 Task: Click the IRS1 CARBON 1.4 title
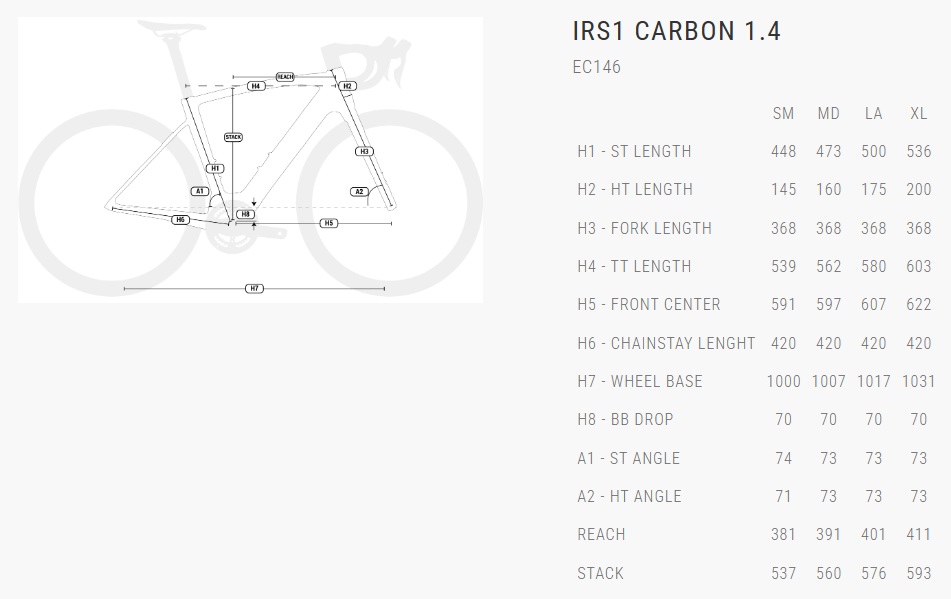pyautogui.click(x=676, y=31)
